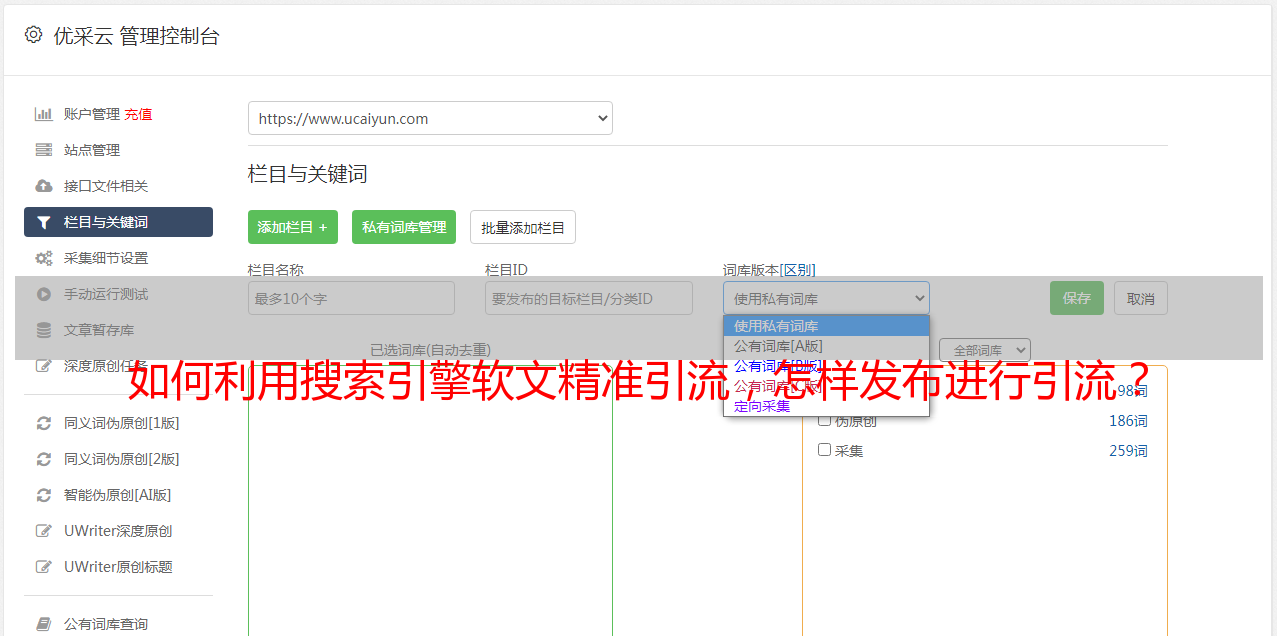The width and height of the screenshot is (1277, 636).
Task: Click the bar chart icon for 账户管理
Action: point(44,114)
